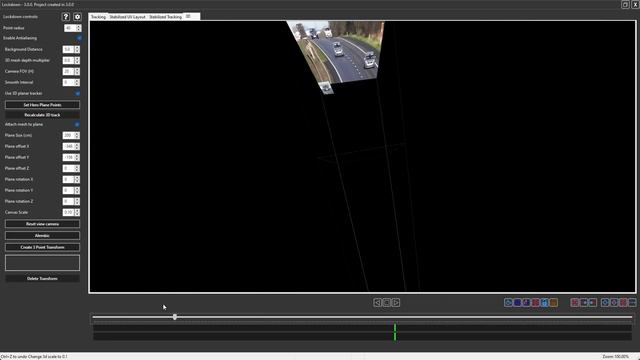Click the stop playback button

(387, 302)
